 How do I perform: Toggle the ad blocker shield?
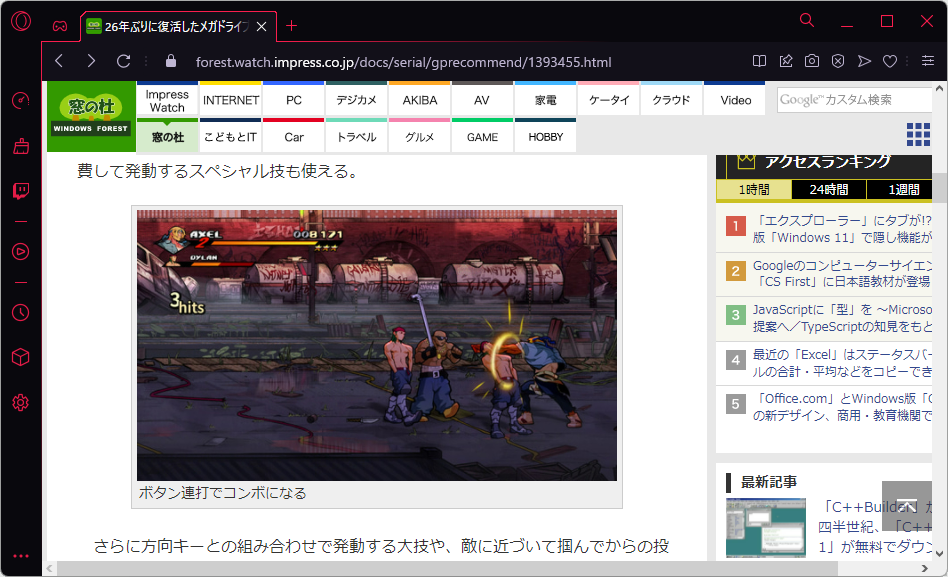click(x=838, y=61)
